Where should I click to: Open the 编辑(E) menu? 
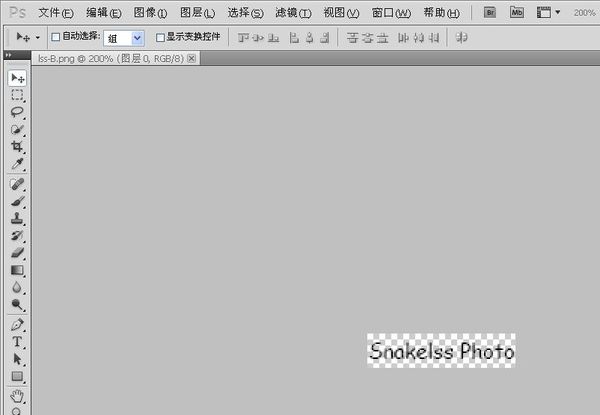104,13
